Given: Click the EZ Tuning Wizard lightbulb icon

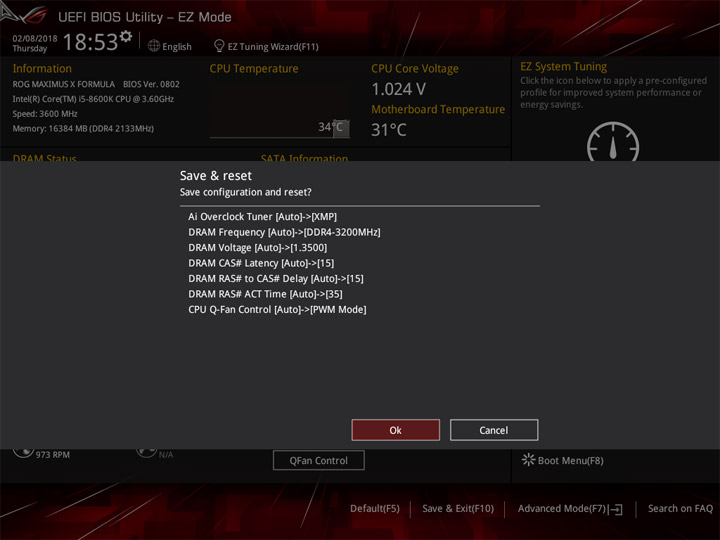Looking at the screenshot, I should (x=219, y=46).
